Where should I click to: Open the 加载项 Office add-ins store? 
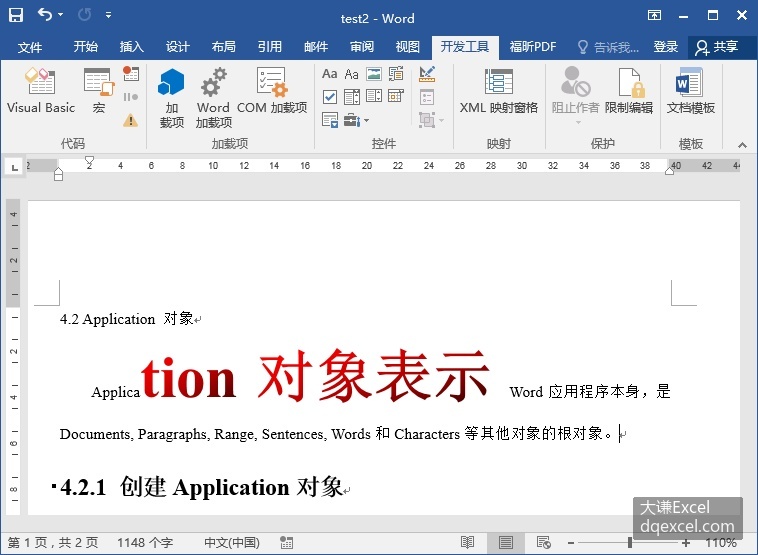click(172, 98)
